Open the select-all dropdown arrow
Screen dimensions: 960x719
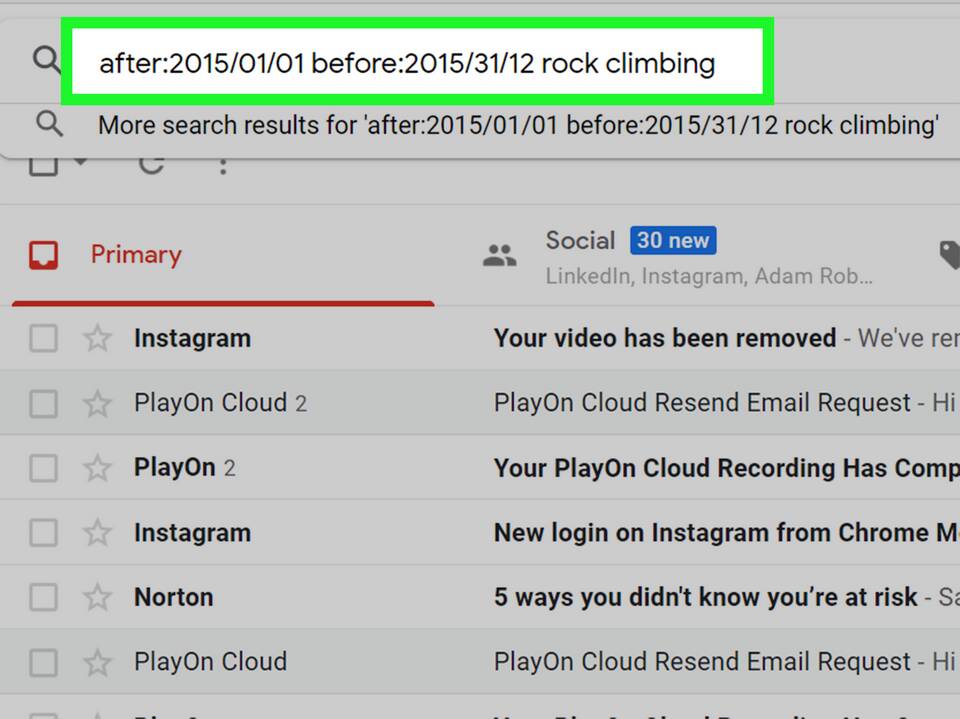(x=81, y=162)
